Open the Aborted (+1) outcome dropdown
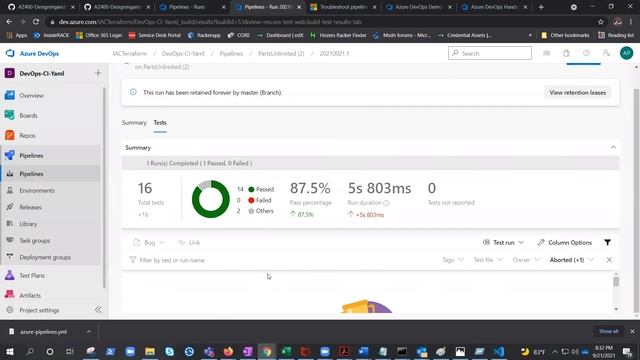The width and height of the screenshot is (640, 360). [x=571, y=260]
